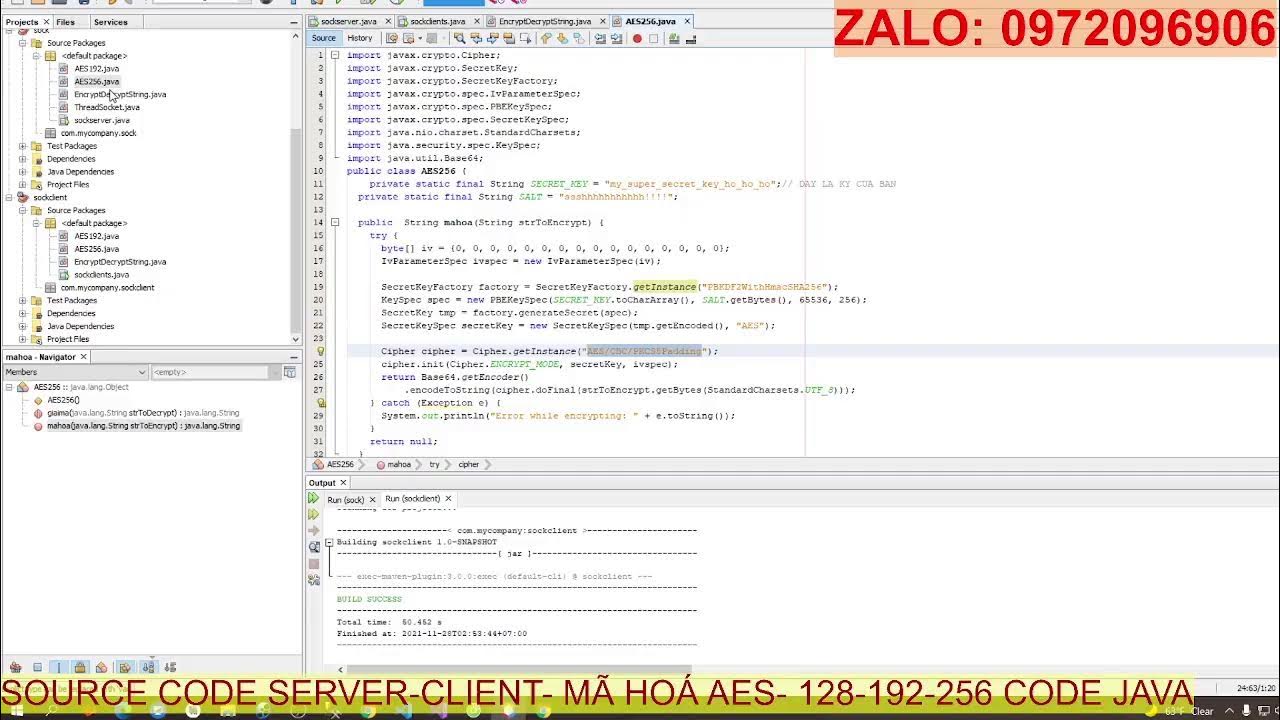Viewport: 1280px width, 720px height.
Task: Click the Navigator filter settings icon beside empty combo
Action: pos(290,372)
